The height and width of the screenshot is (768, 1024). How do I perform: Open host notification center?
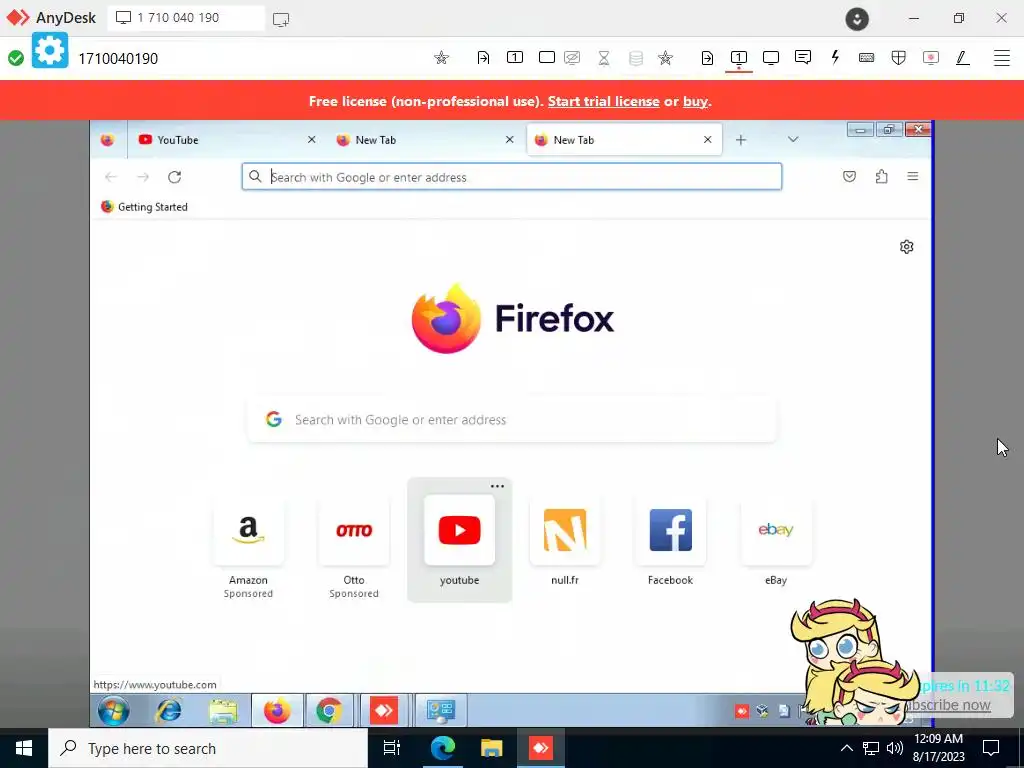(x=991, y=748)
